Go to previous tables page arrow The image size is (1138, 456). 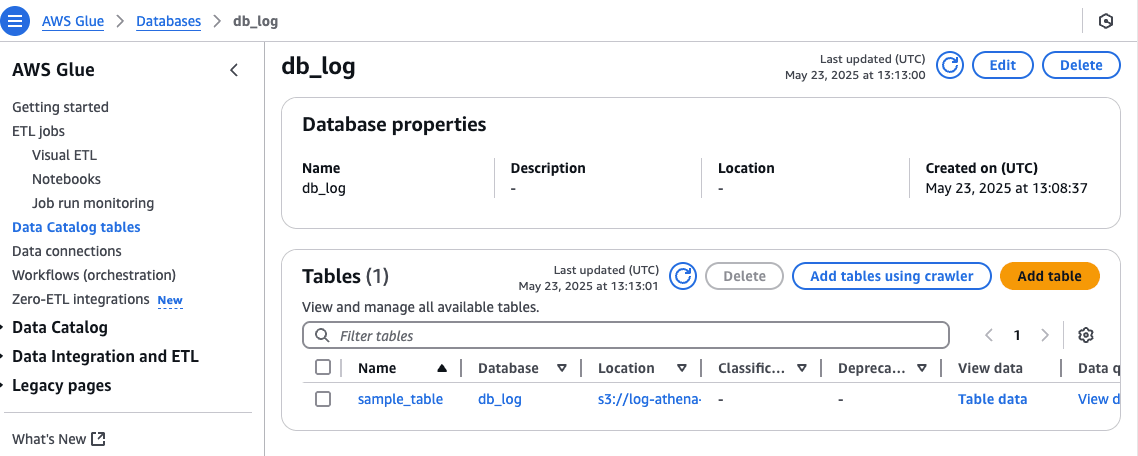989,335
